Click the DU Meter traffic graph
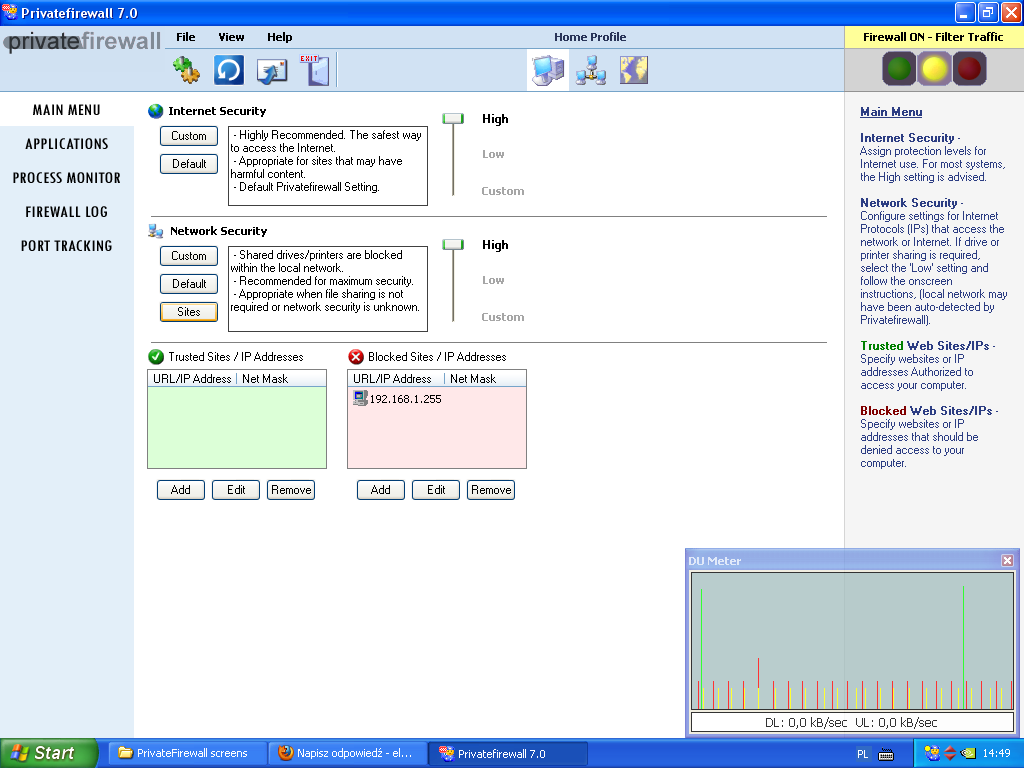 852,641
